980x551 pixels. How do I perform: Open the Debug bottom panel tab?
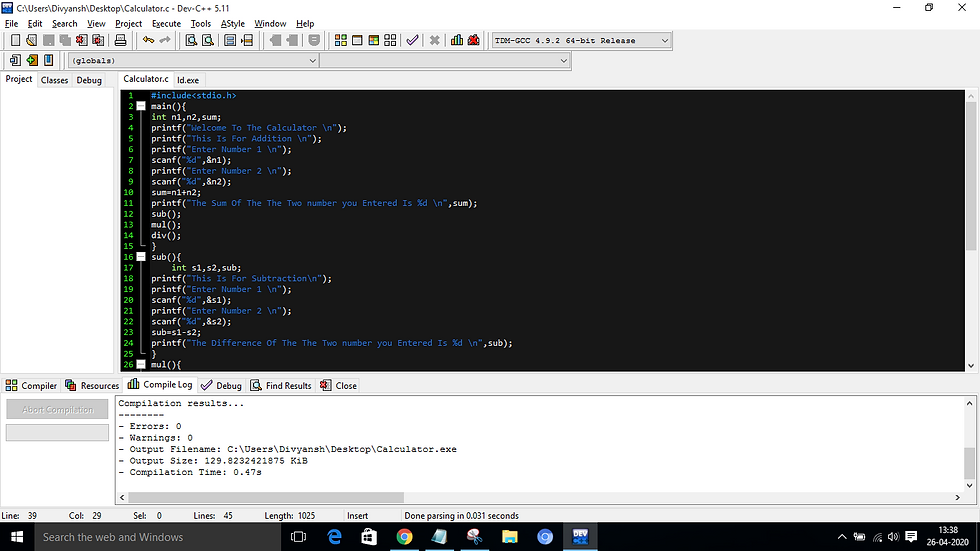pos(221,385)
